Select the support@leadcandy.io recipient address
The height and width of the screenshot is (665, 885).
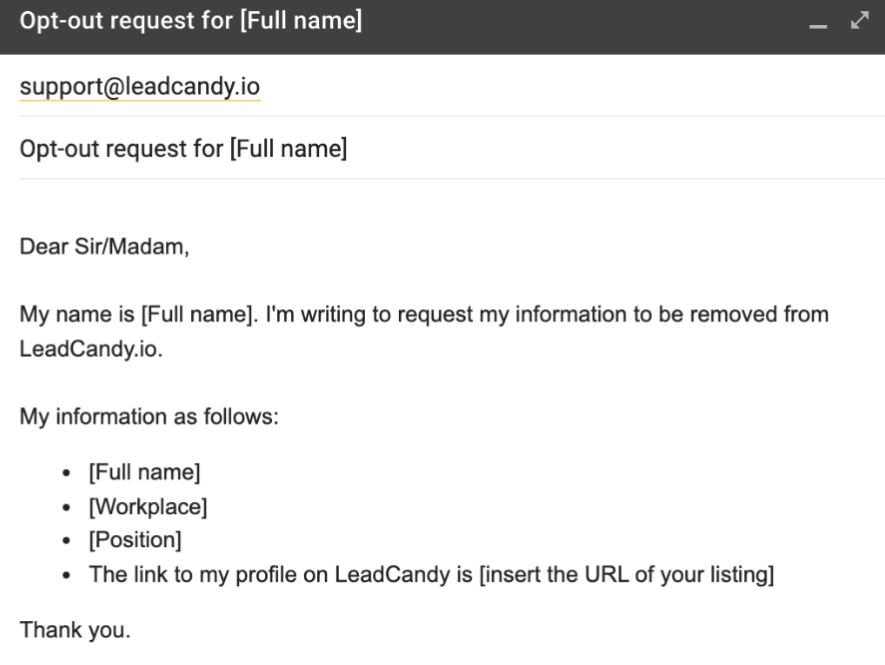139,86
